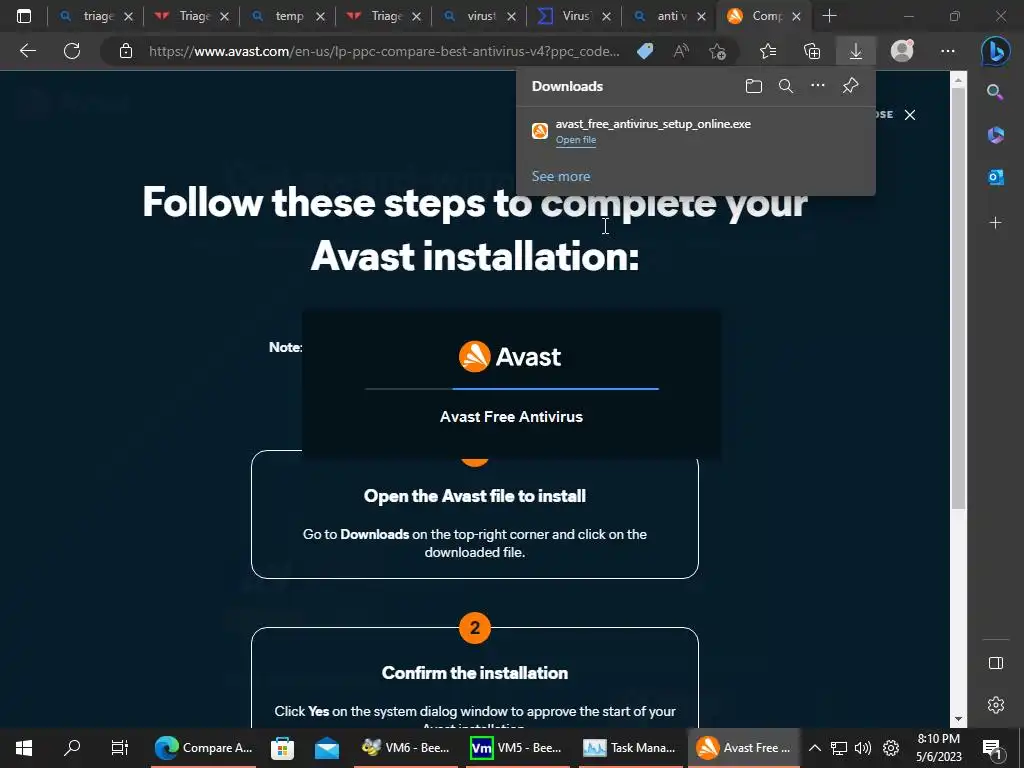Open the Outlook sidebar icon

point(995,176)
